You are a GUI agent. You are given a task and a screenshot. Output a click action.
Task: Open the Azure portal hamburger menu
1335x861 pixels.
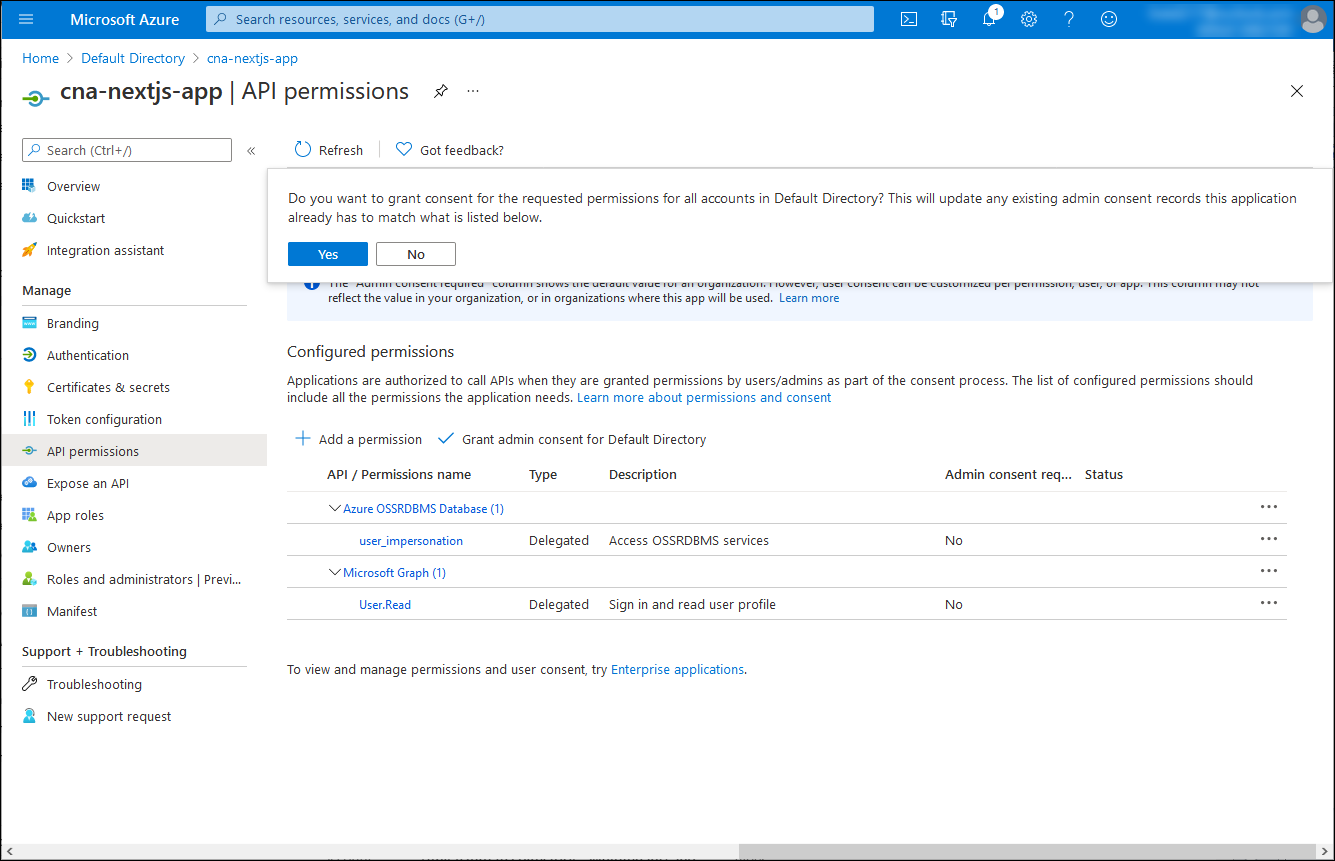pos(26,19)
